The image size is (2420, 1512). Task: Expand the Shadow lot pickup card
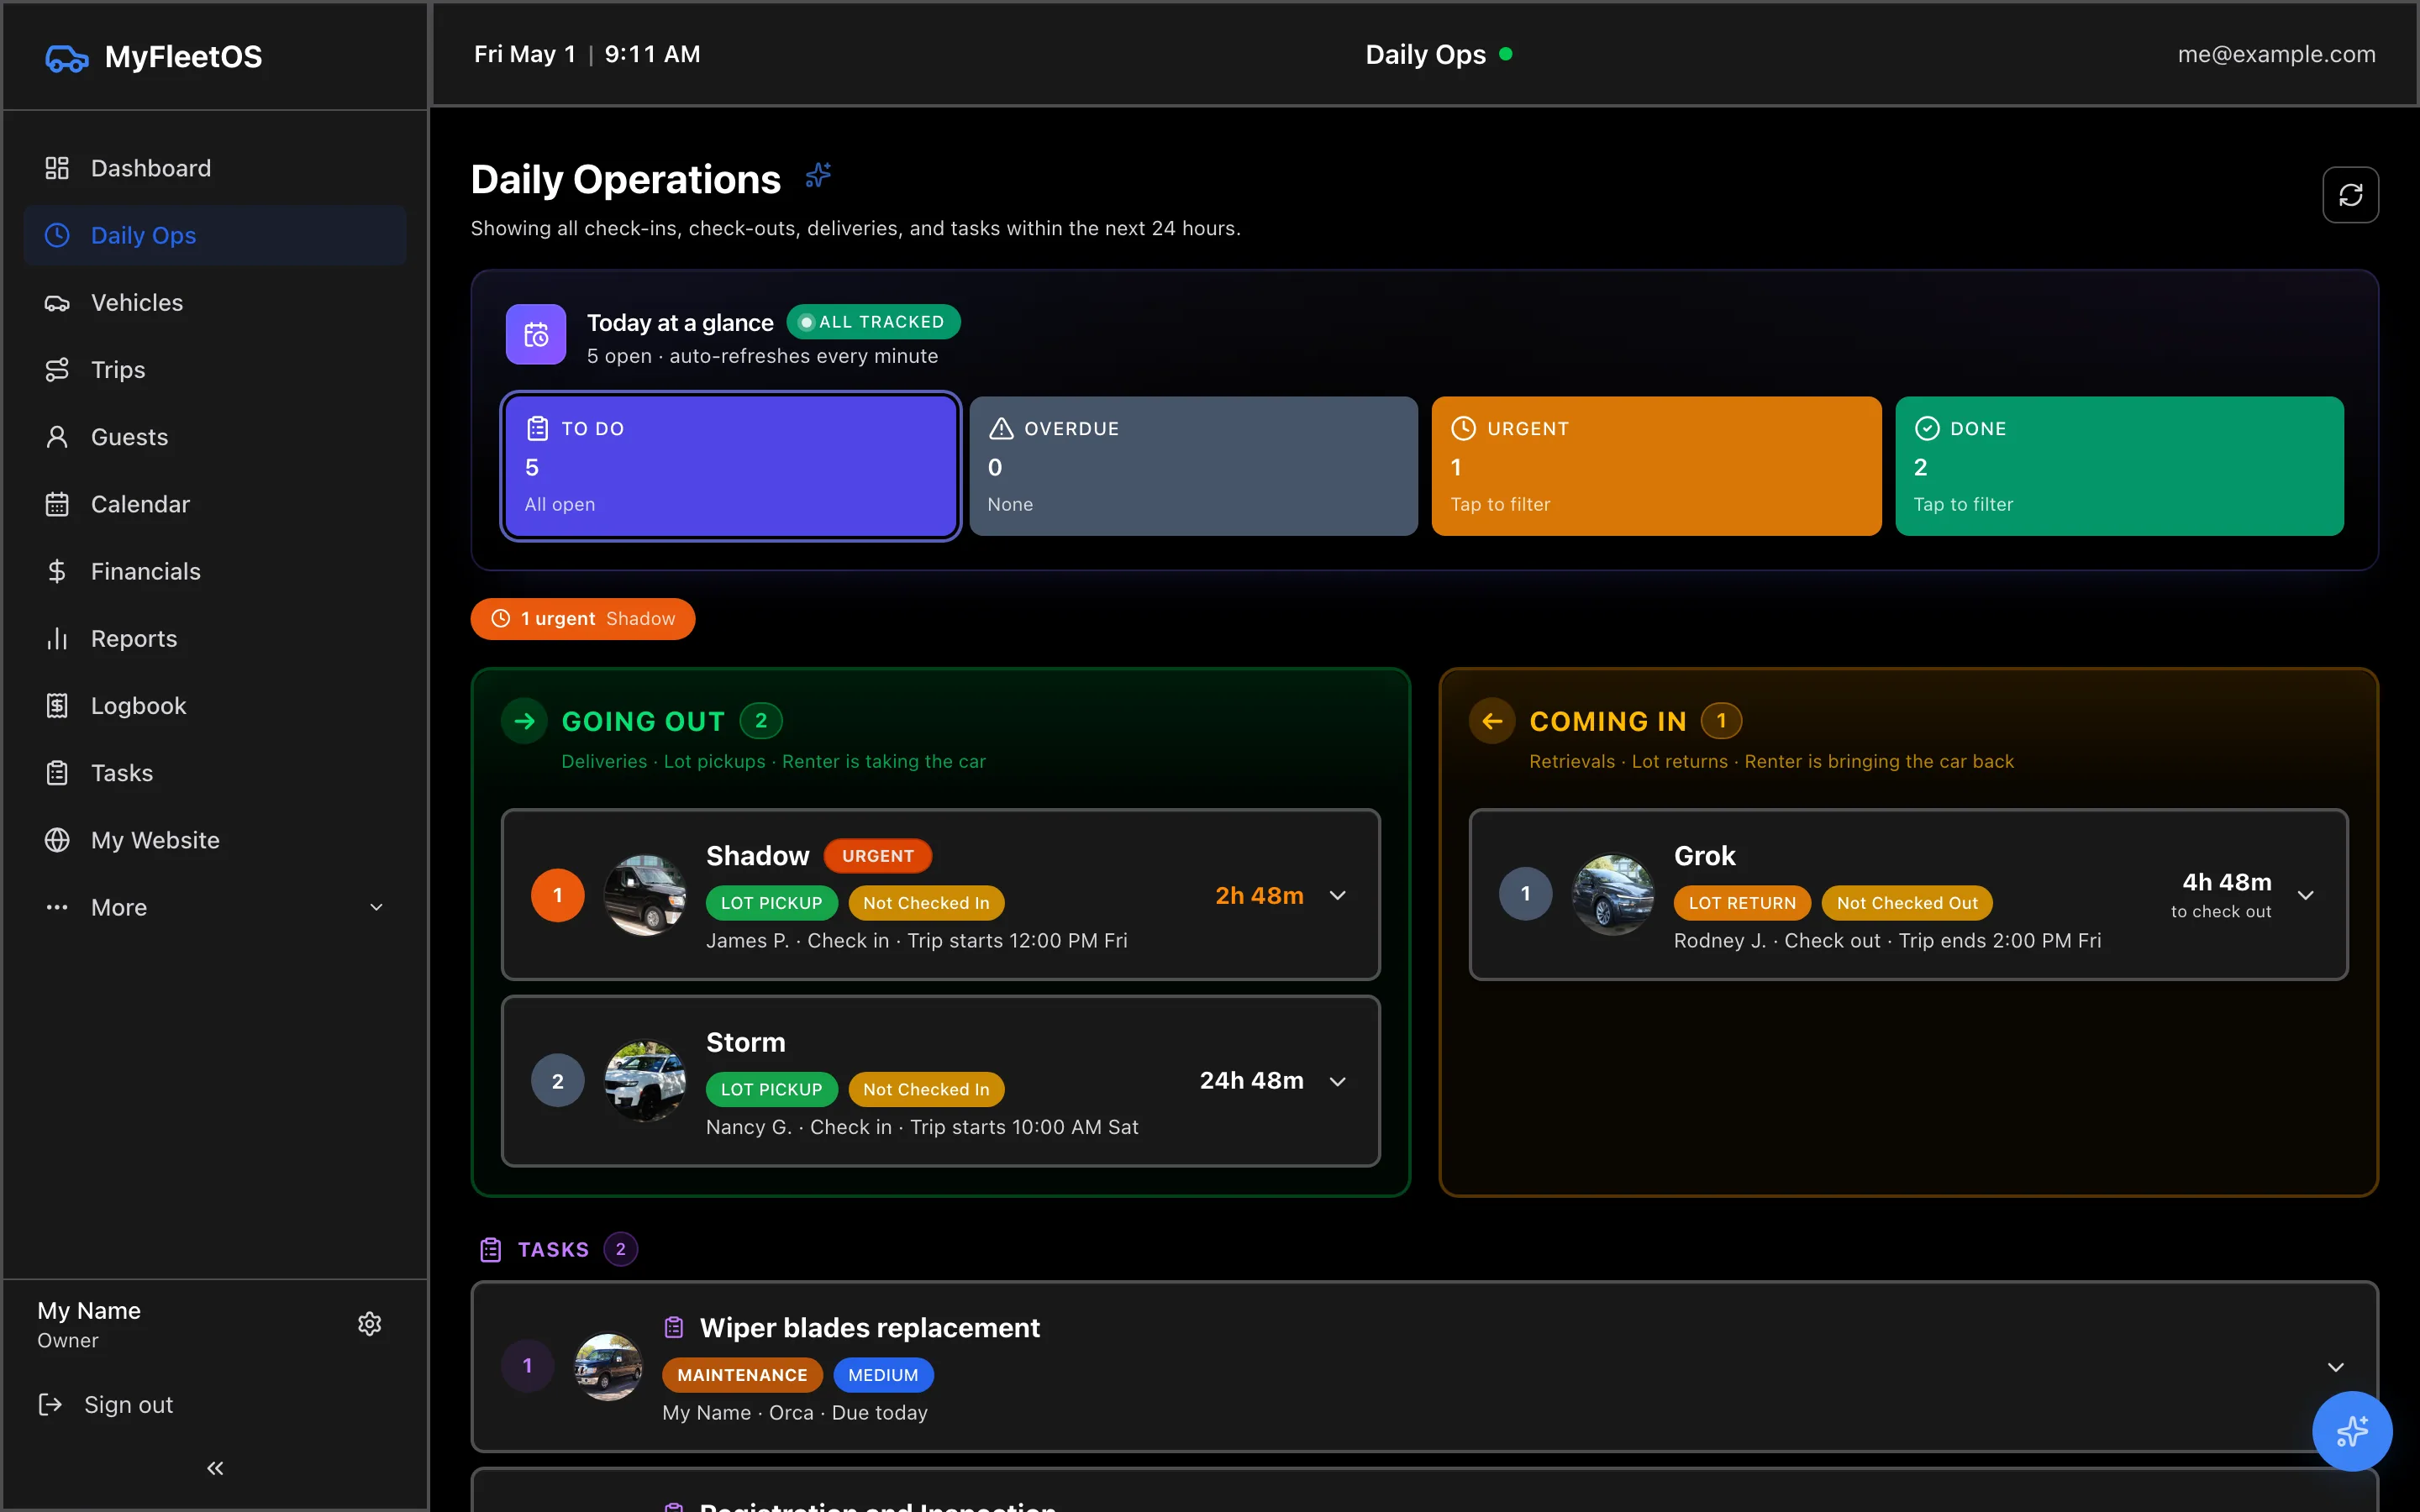[1338, 895]
